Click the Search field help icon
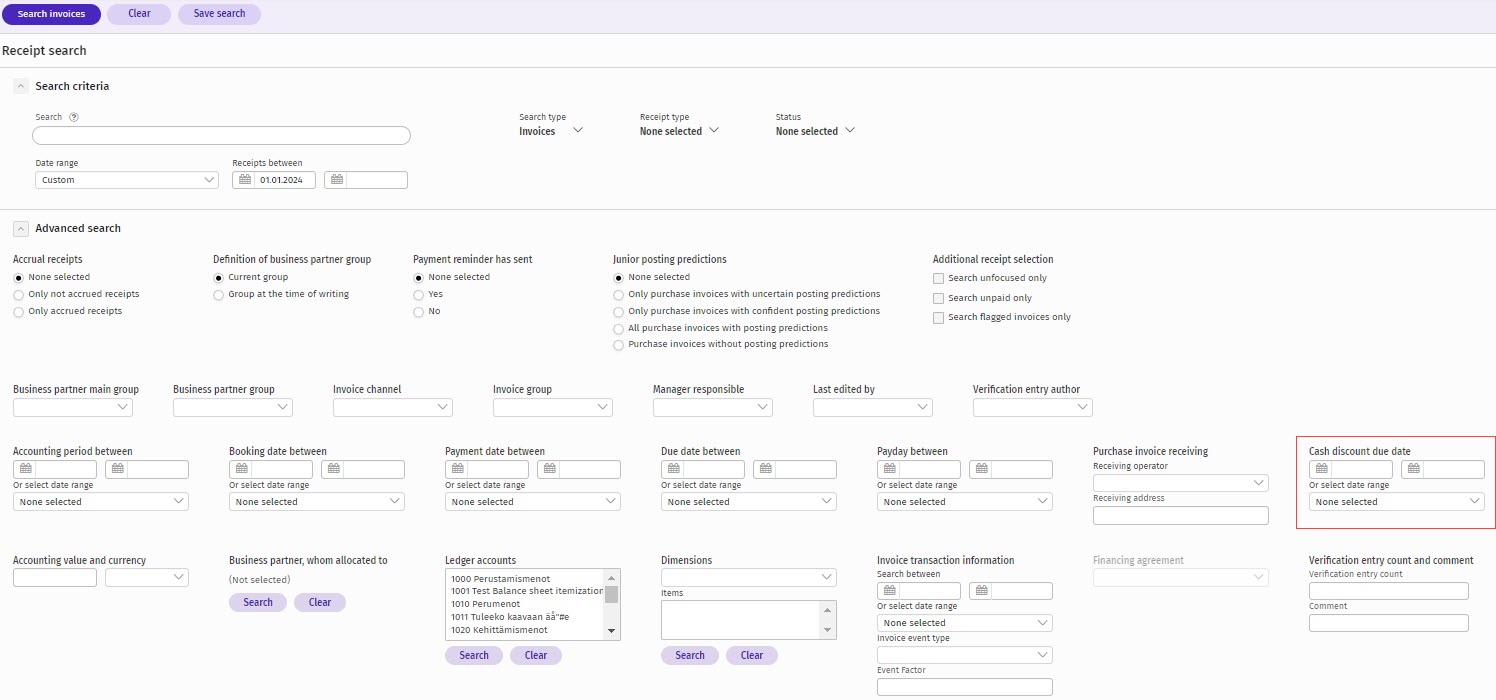The image size is (1496, 700). pos(74,117)
